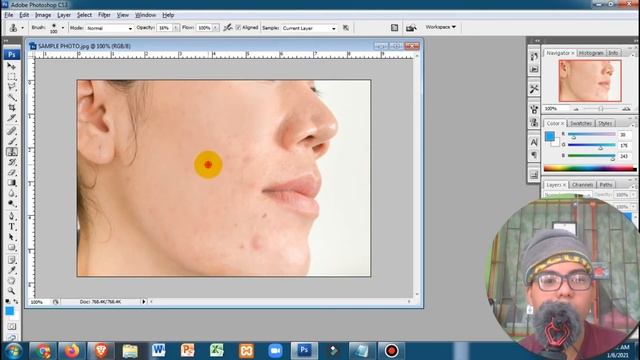Open the Flow slider arrow
The width and height of the screenshot is (640, 360).
[215, 28]
